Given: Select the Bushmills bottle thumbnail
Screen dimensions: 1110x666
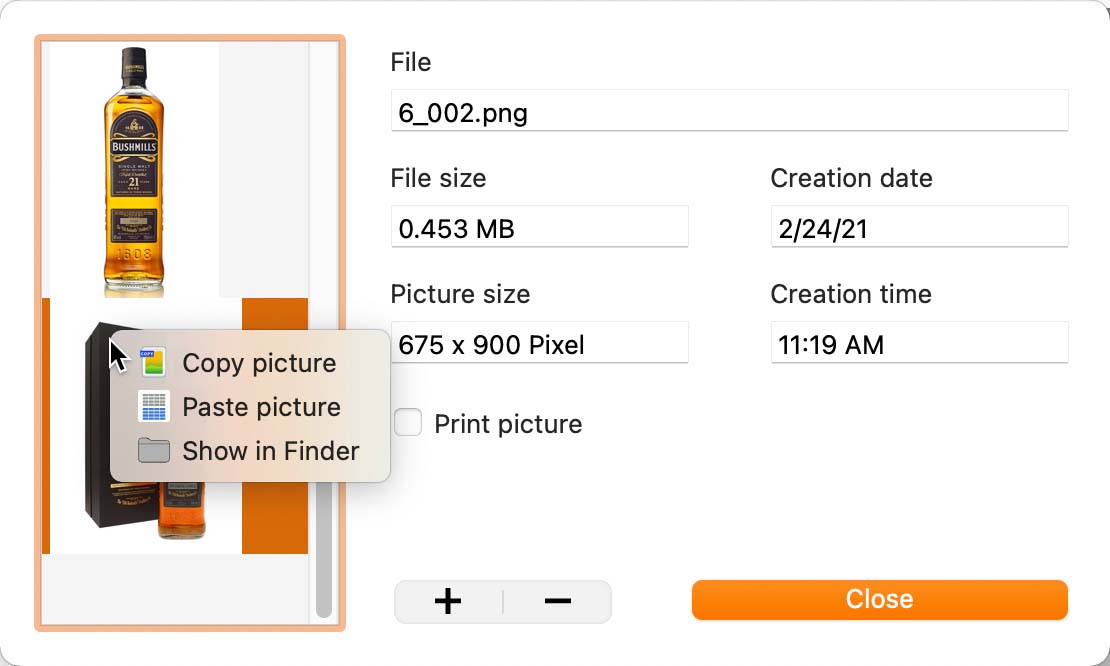Looking at the screenshot, I should tap(135, 171).
